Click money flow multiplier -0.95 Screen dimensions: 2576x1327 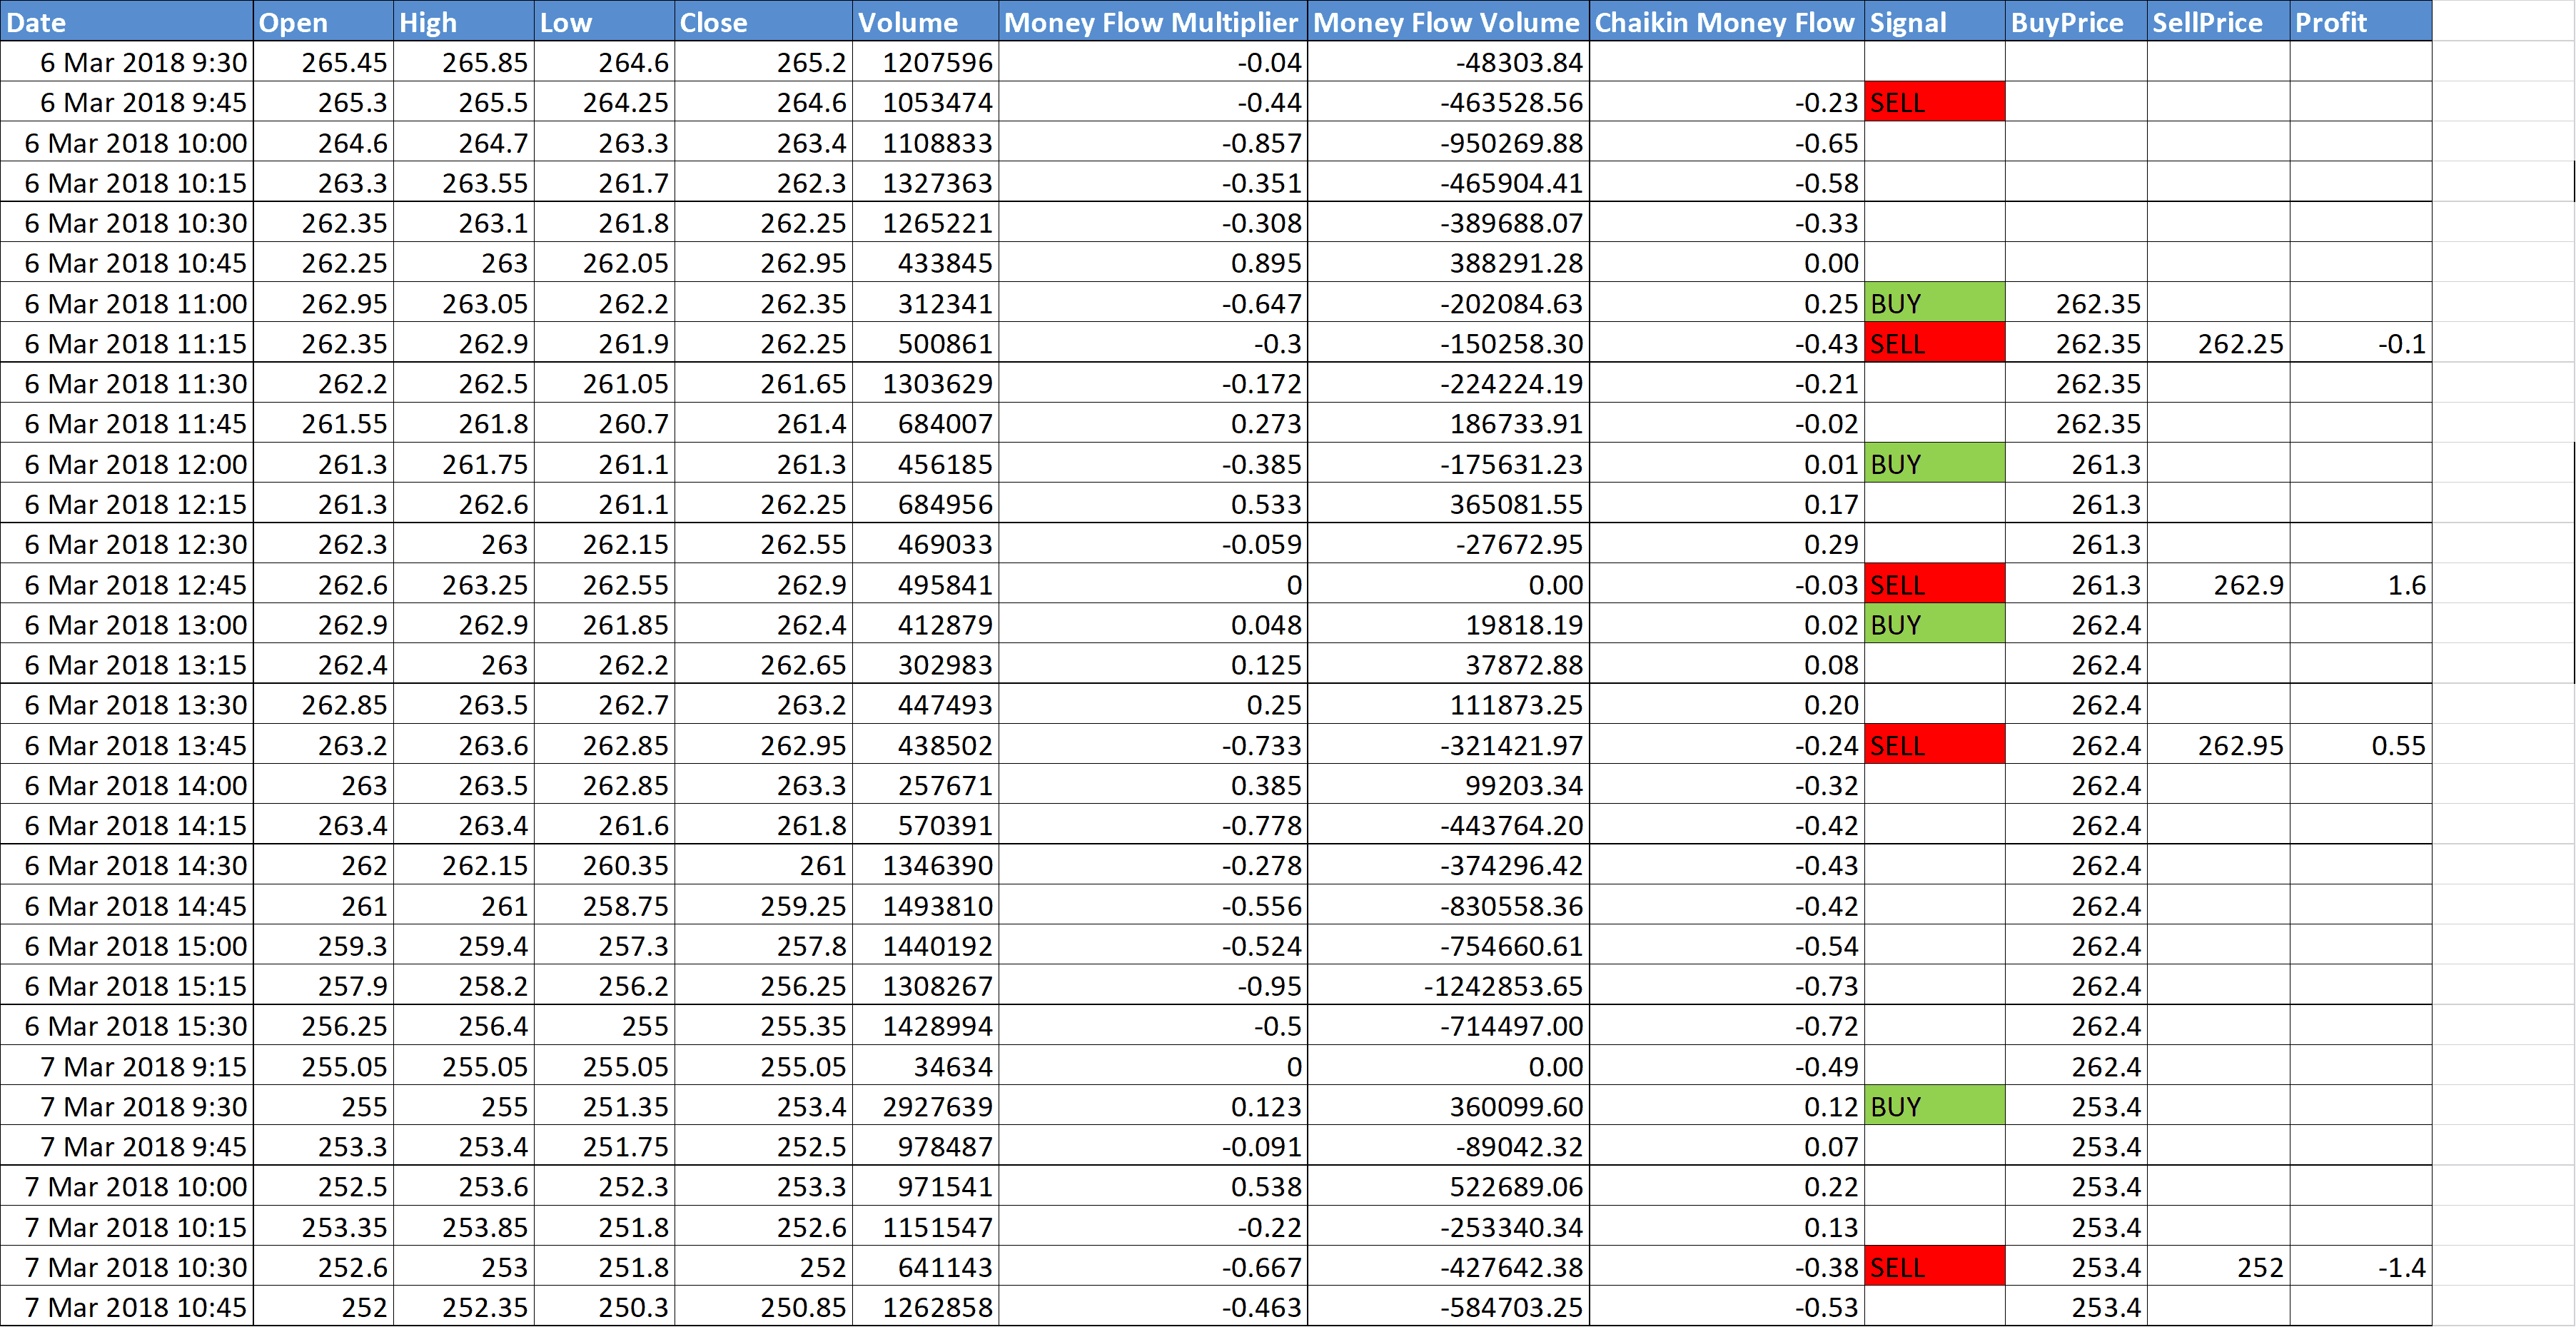point(1153,986)
